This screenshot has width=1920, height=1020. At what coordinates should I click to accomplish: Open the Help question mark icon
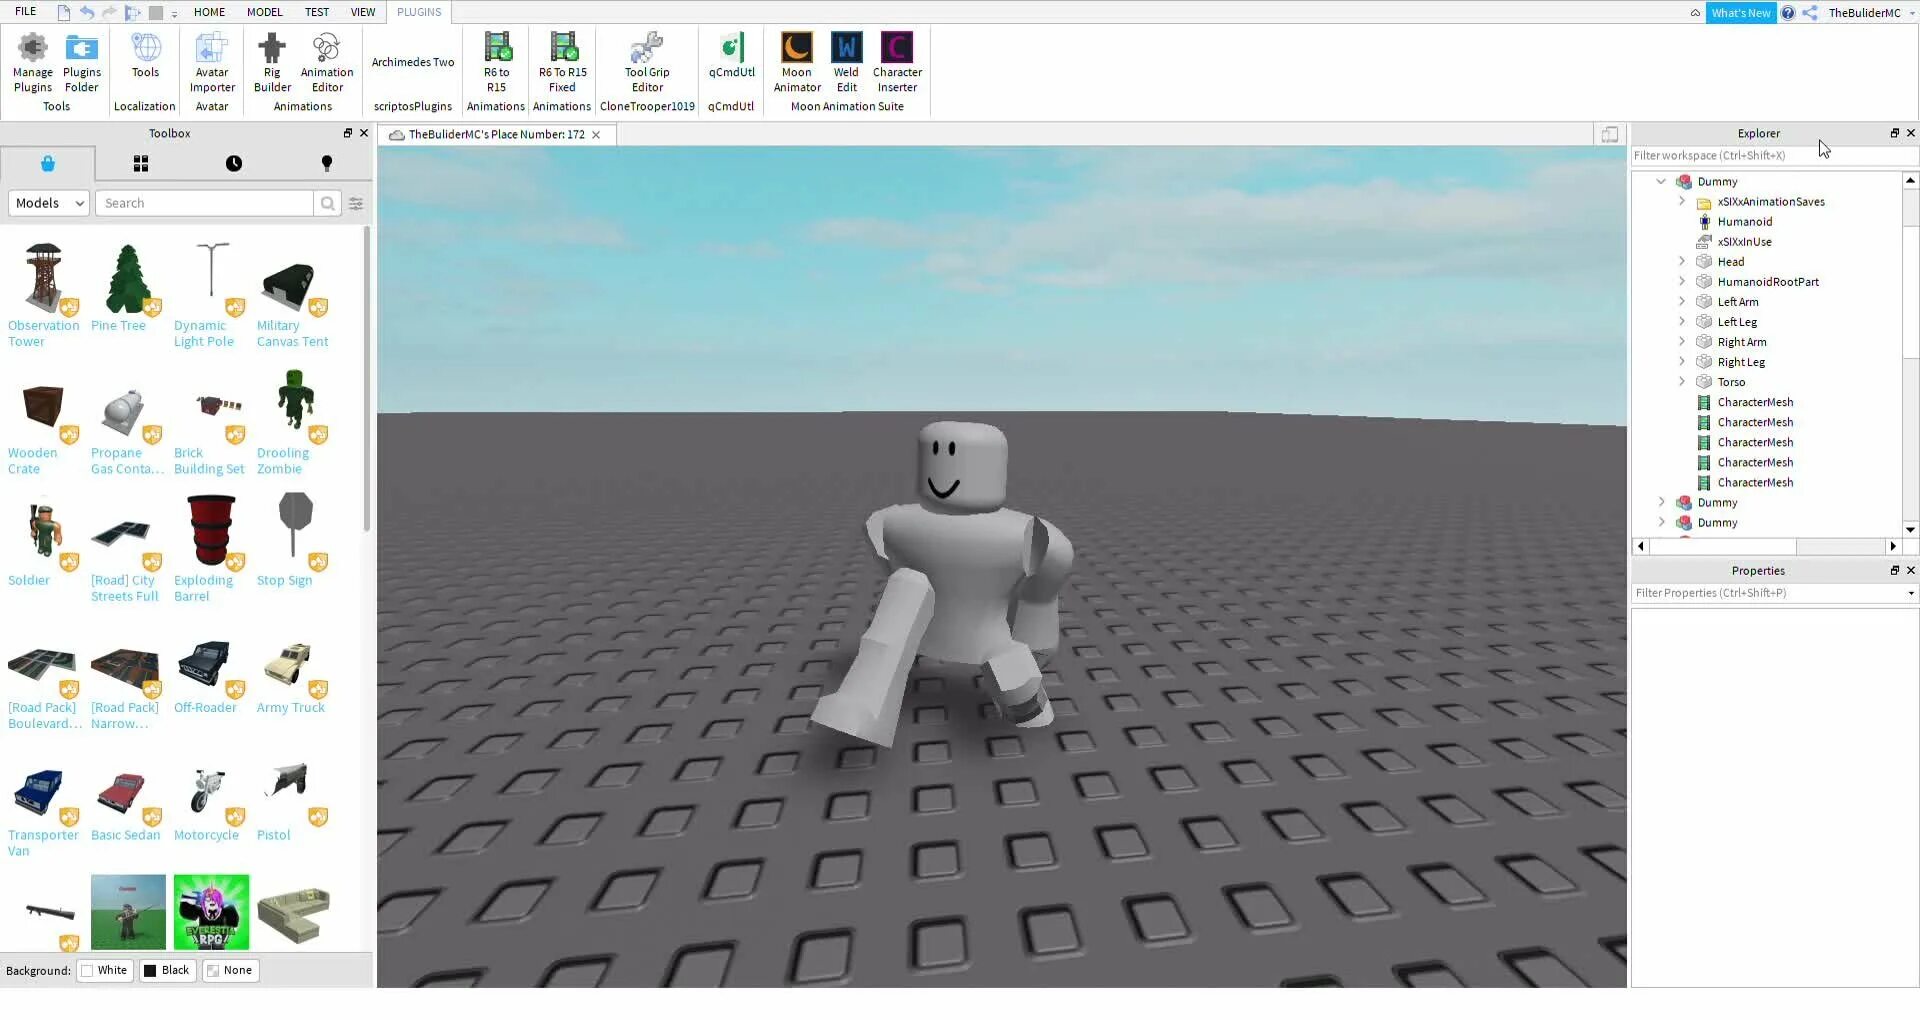point(1788,13)
